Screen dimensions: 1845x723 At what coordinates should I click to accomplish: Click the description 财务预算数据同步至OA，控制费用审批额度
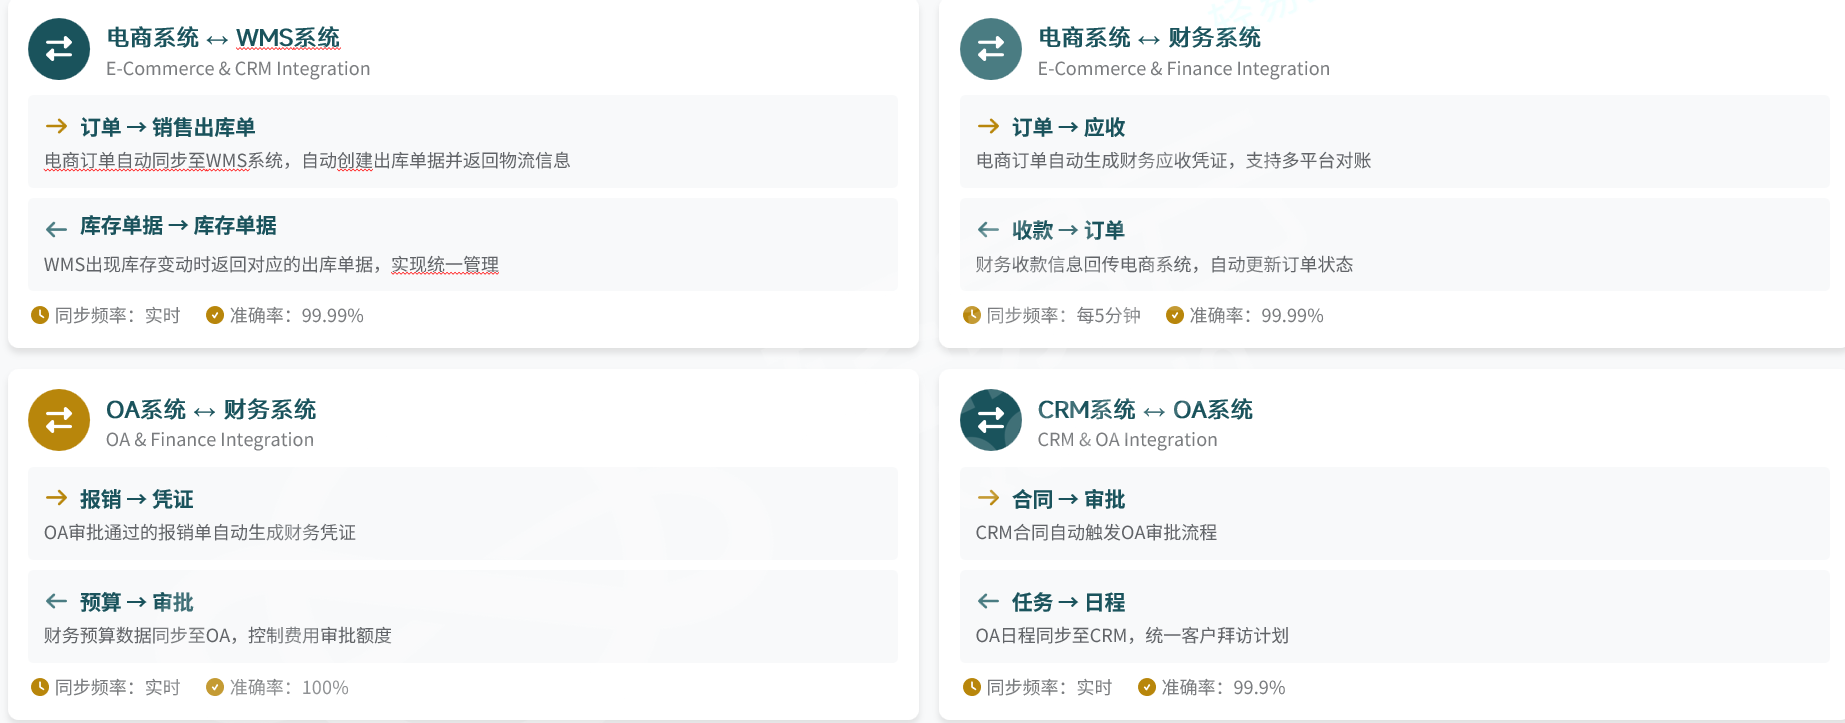(x=218, y=636)
